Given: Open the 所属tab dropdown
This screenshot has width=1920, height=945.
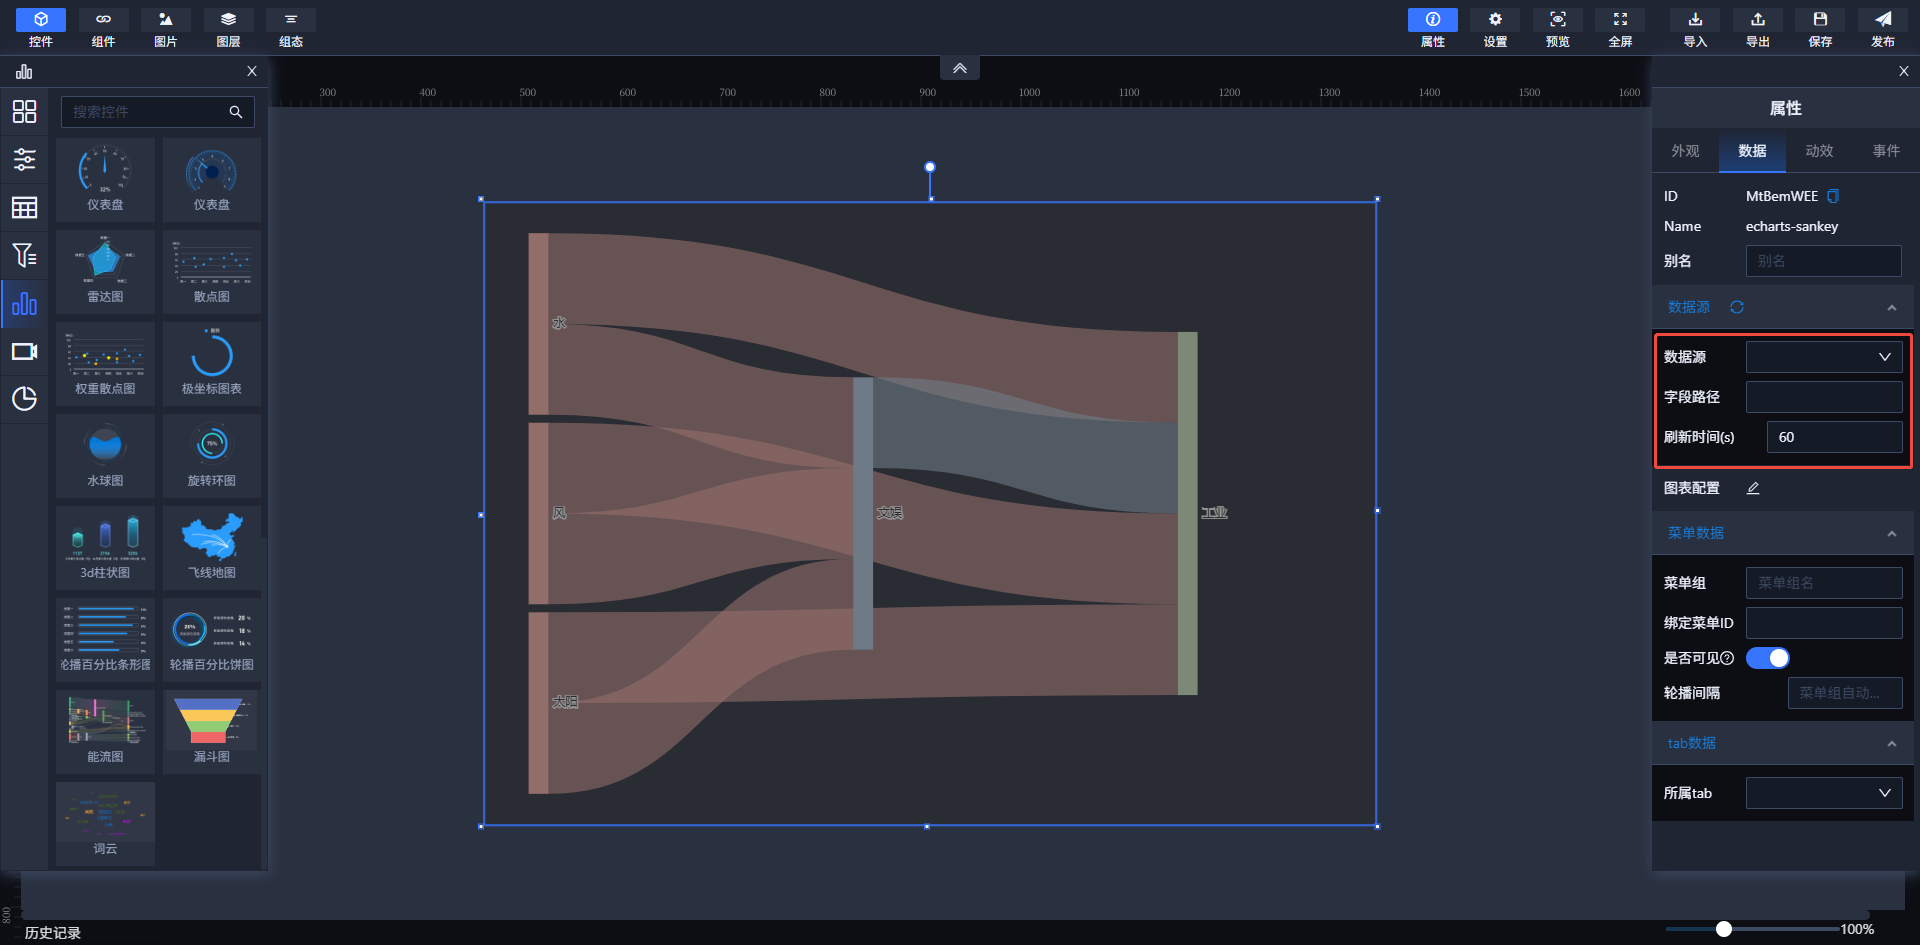Looking at the screenshot, I should tap(1824, 793).
